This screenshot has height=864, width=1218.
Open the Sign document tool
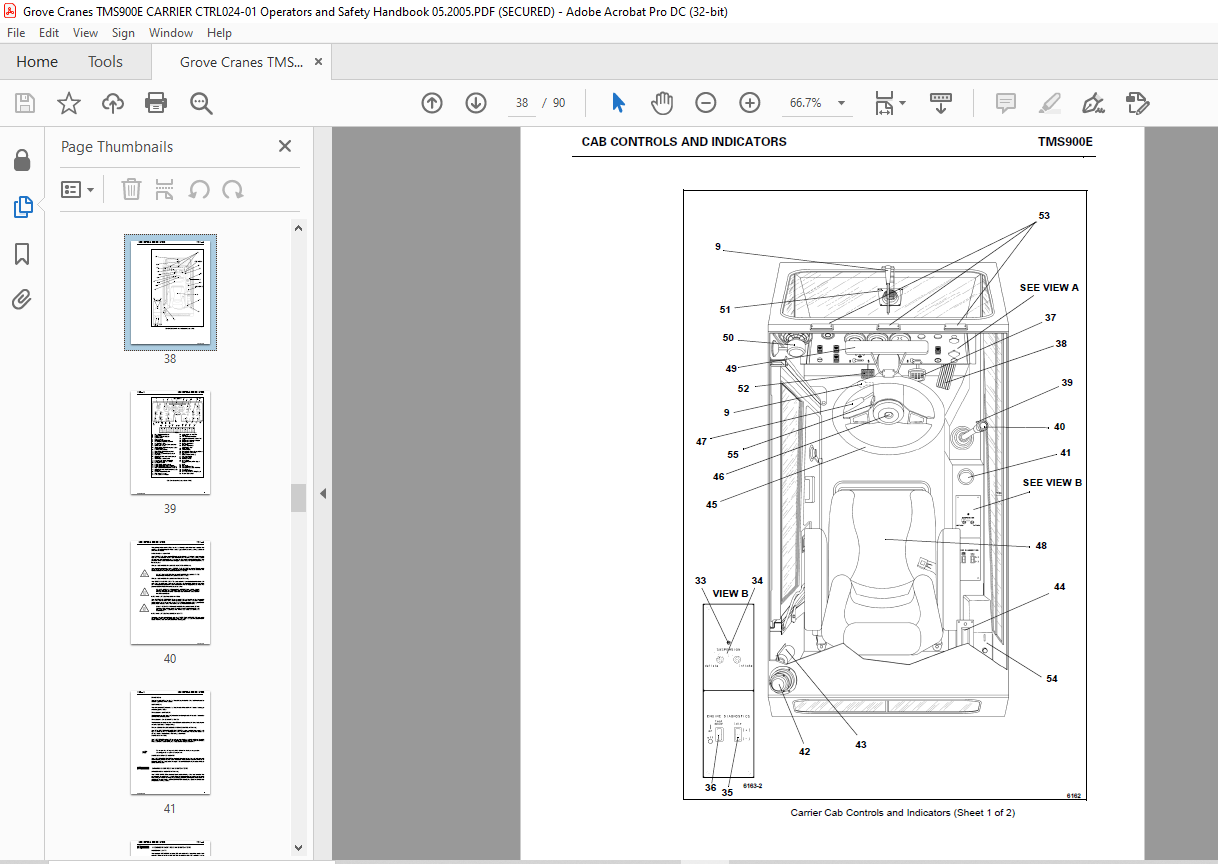pyautogui.click(x=1093, y=103)
